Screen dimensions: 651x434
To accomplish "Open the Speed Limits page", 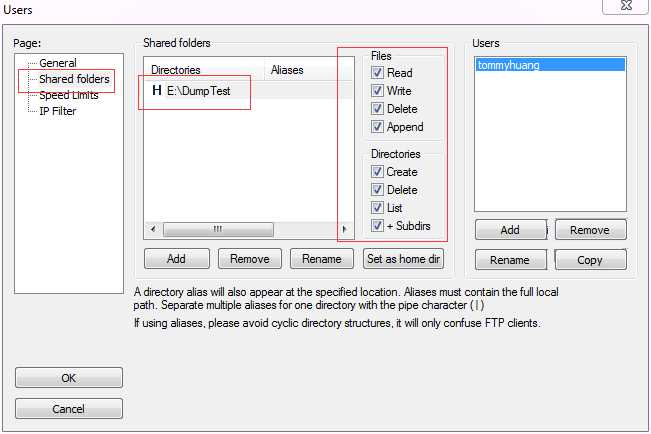I will 69,95.
